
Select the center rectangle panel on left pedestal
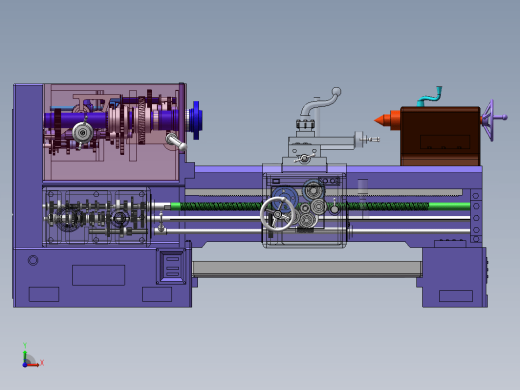(x=99, y=275)
